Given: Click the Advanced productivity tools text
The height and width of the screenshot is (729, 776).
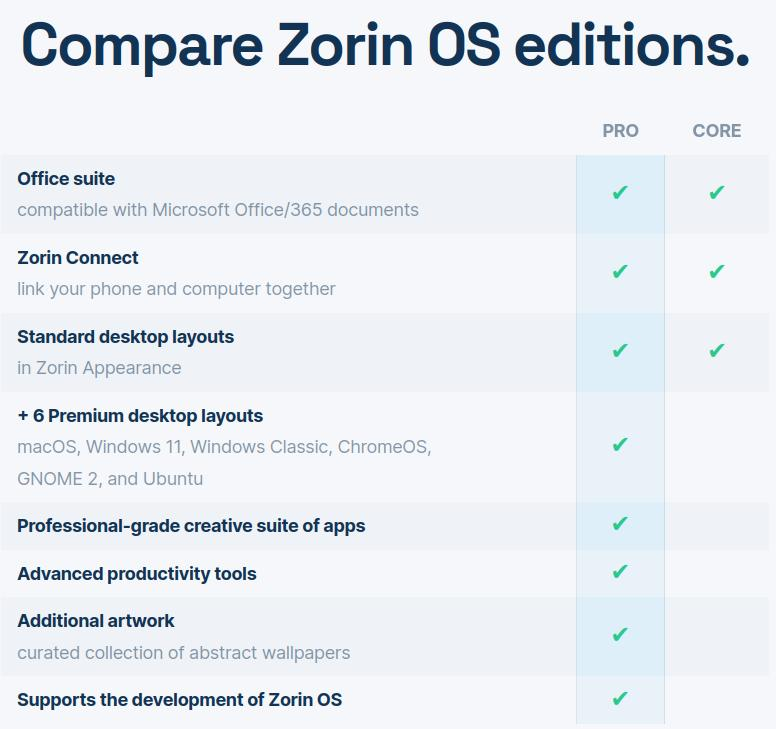Looking at the screenshot, I should 137,574.
